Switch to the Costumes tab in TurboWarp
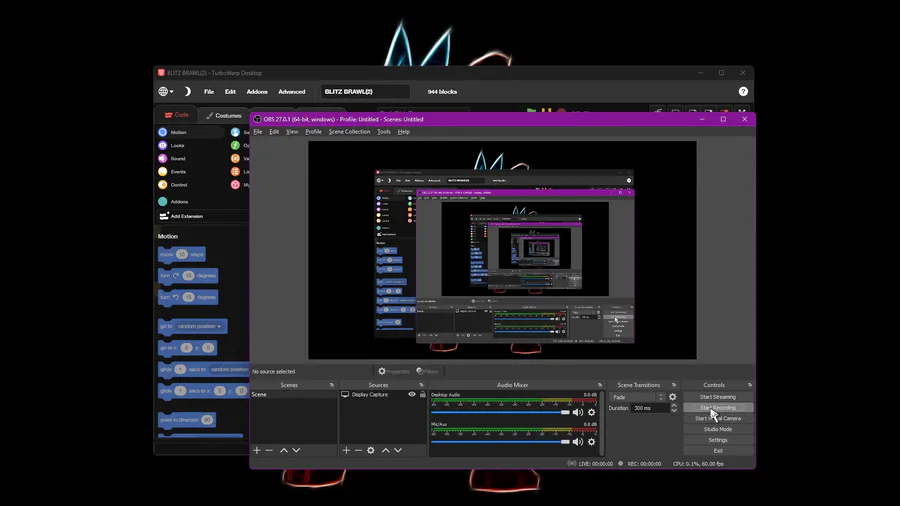 (x=224, y=115)
